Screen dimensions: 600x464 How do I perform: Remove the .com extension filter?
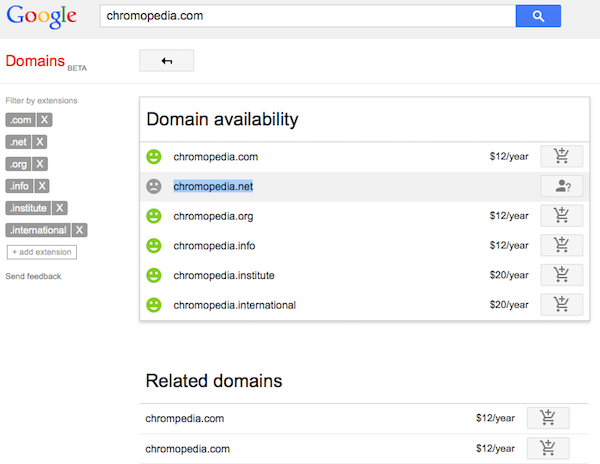pos(44,120)
